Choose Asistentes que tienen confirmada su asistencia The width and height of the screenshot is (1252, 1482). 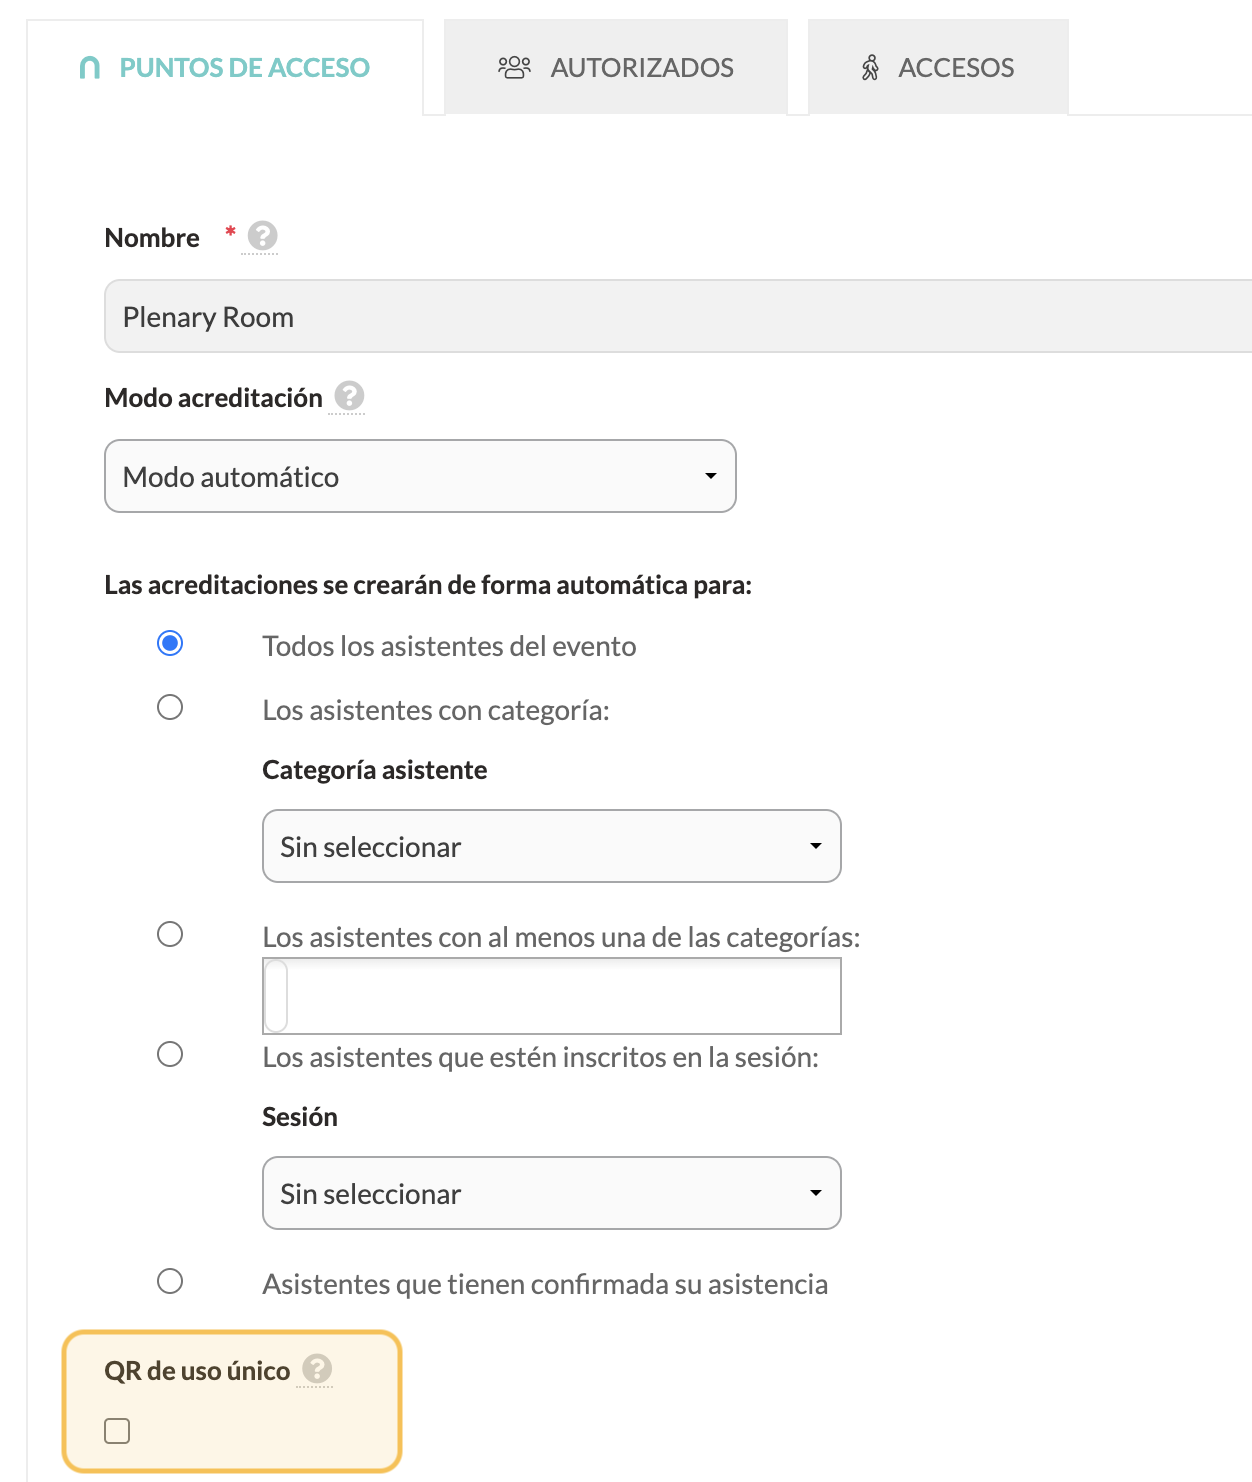pos(170,1281)
